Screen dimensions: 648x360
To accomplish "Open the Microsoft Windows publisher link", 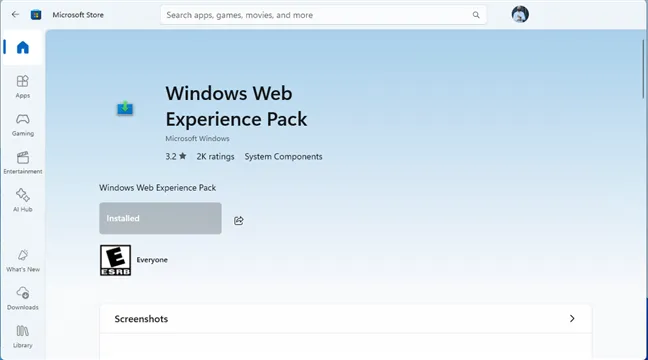I will click(197, 138).
